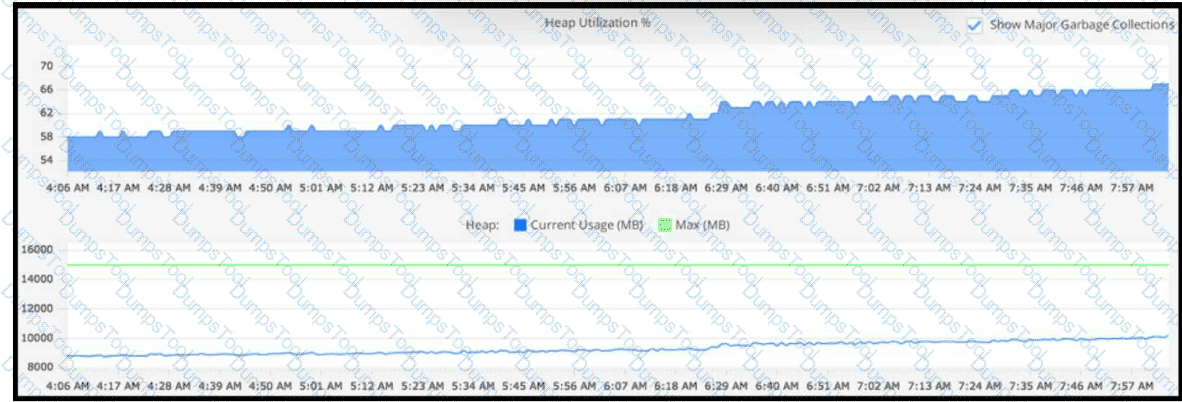
Task: Click the 4:28 AM tick on the lower chart
Action: (170, 385)
